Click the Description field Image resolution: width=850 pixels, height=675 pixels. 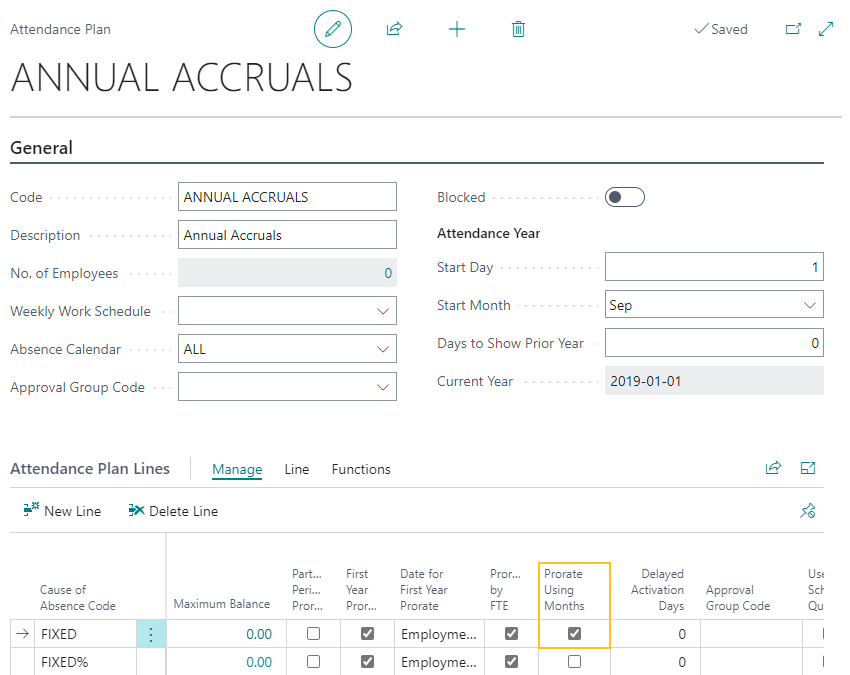pyautogui.click(x=287, y=234)
